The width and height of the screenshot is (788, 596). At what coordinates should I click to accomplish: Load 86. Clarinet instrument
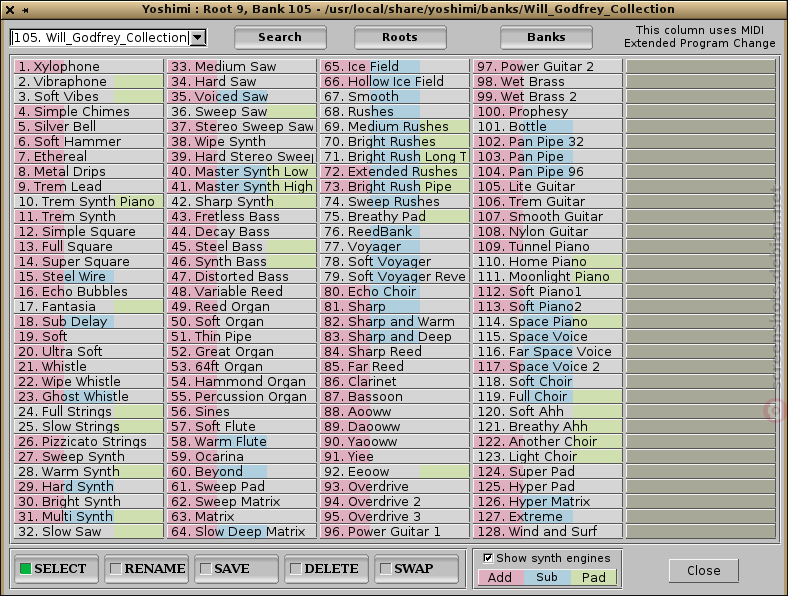click(395, 381)
